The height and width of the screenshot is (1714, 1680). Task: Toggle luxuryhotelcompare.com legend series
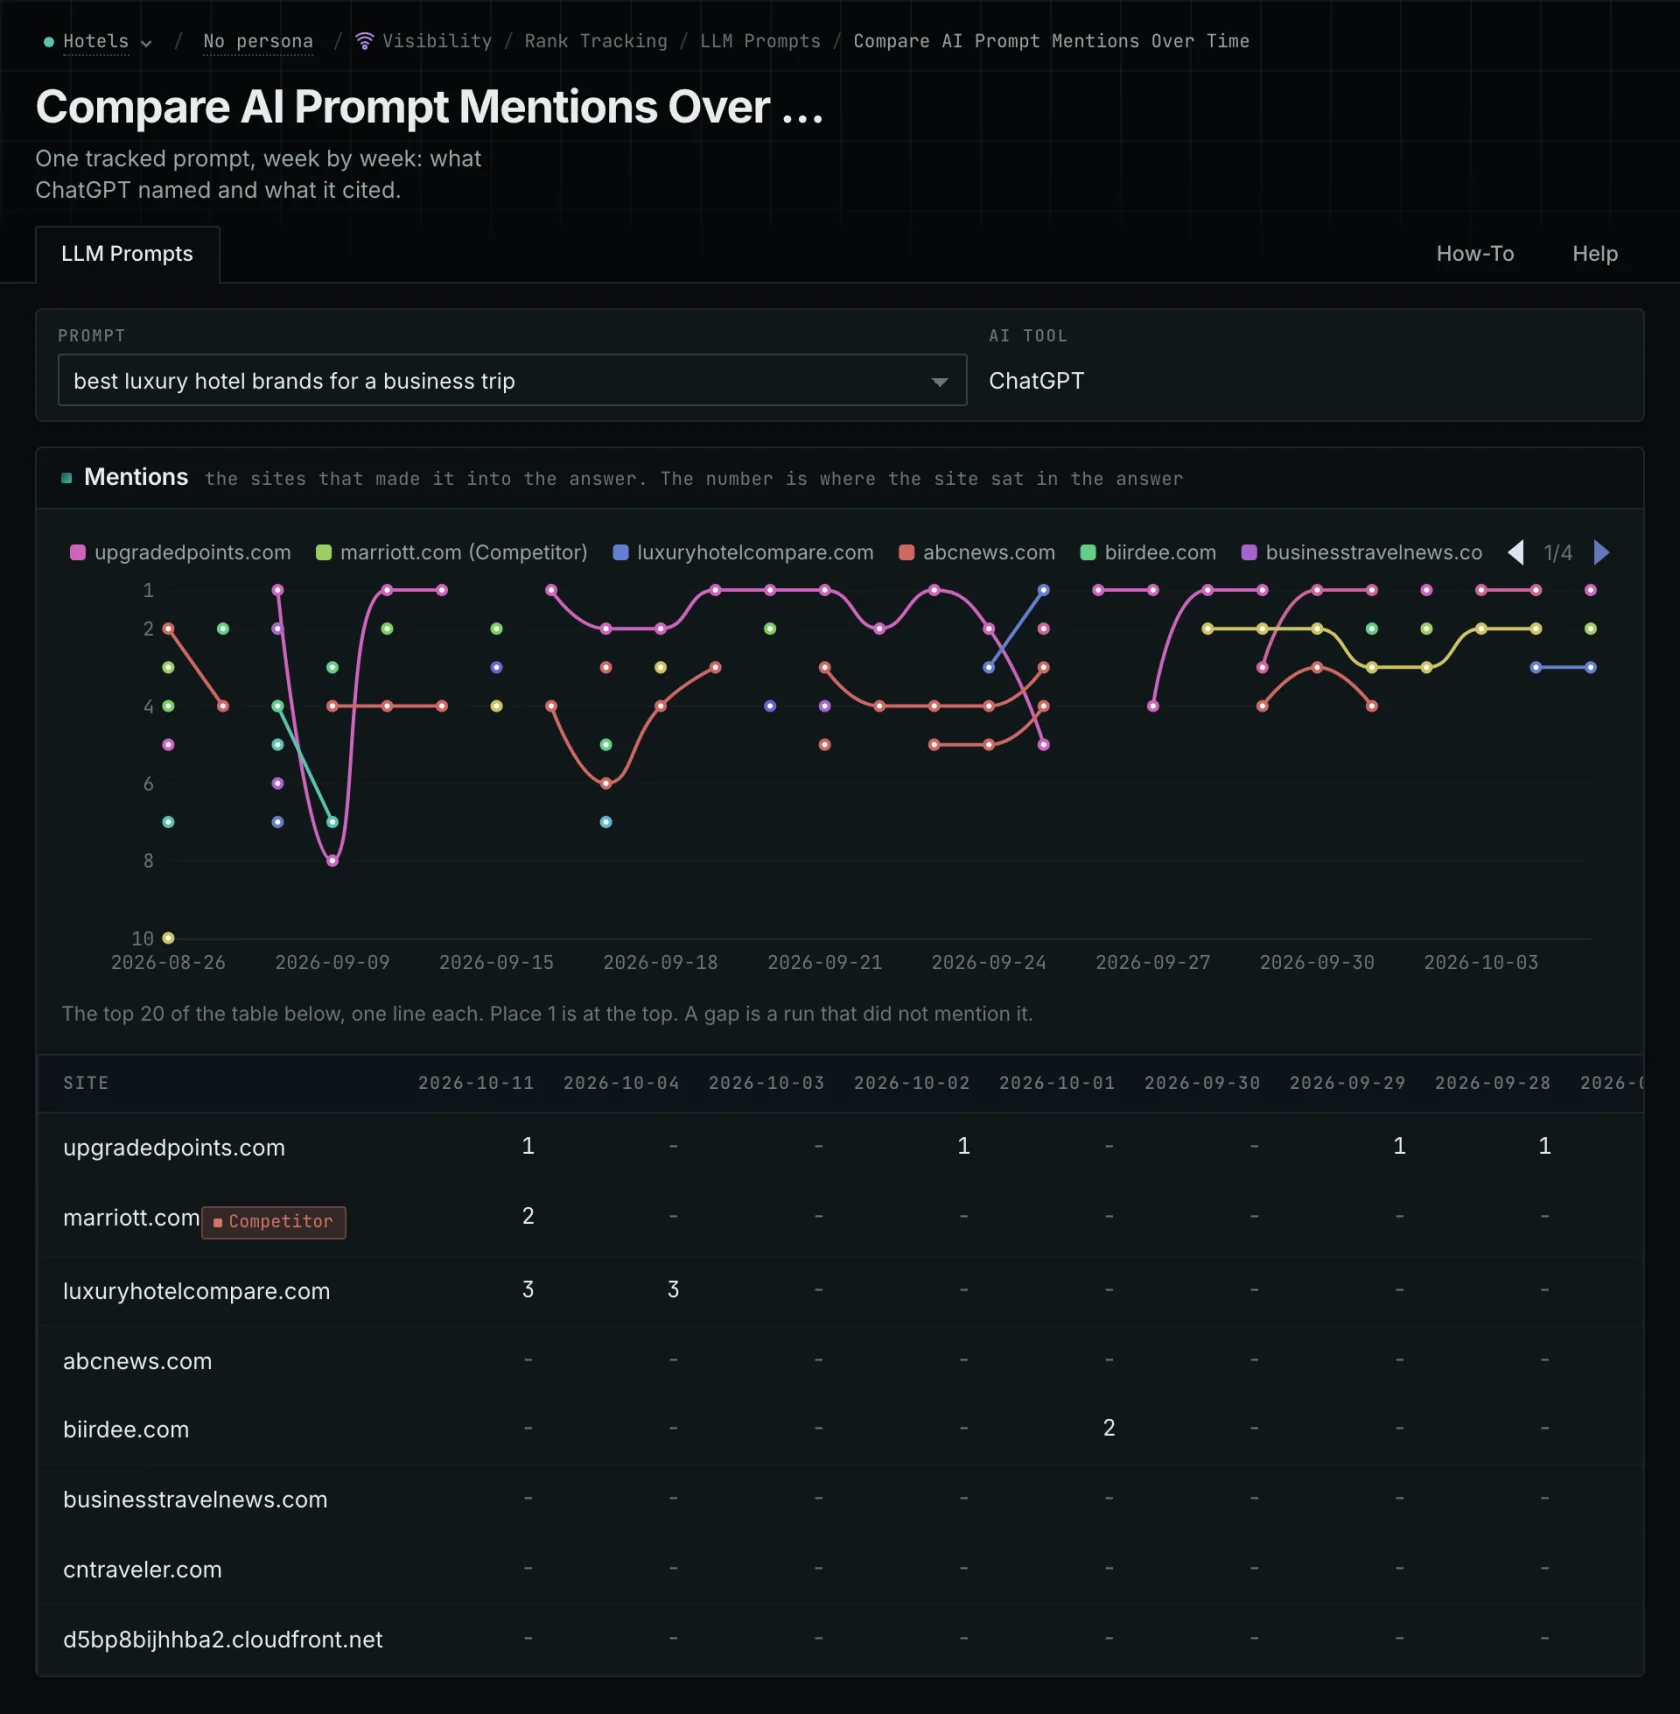click(x=743, y=552)
